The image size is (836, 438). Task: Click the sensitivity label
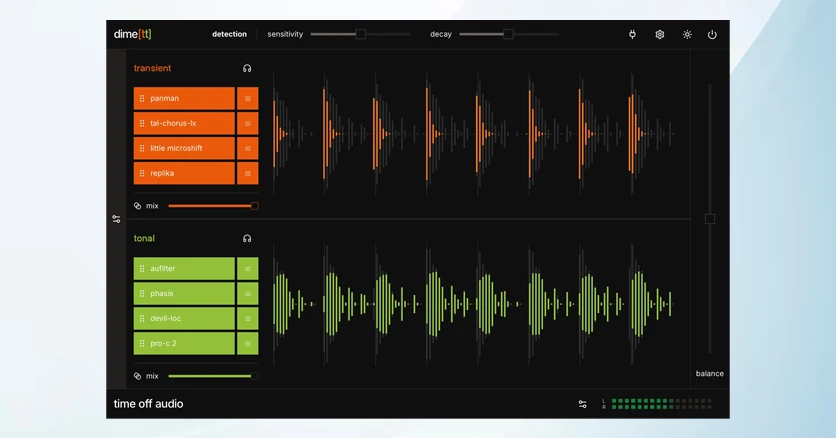click(x=285, y=34)
